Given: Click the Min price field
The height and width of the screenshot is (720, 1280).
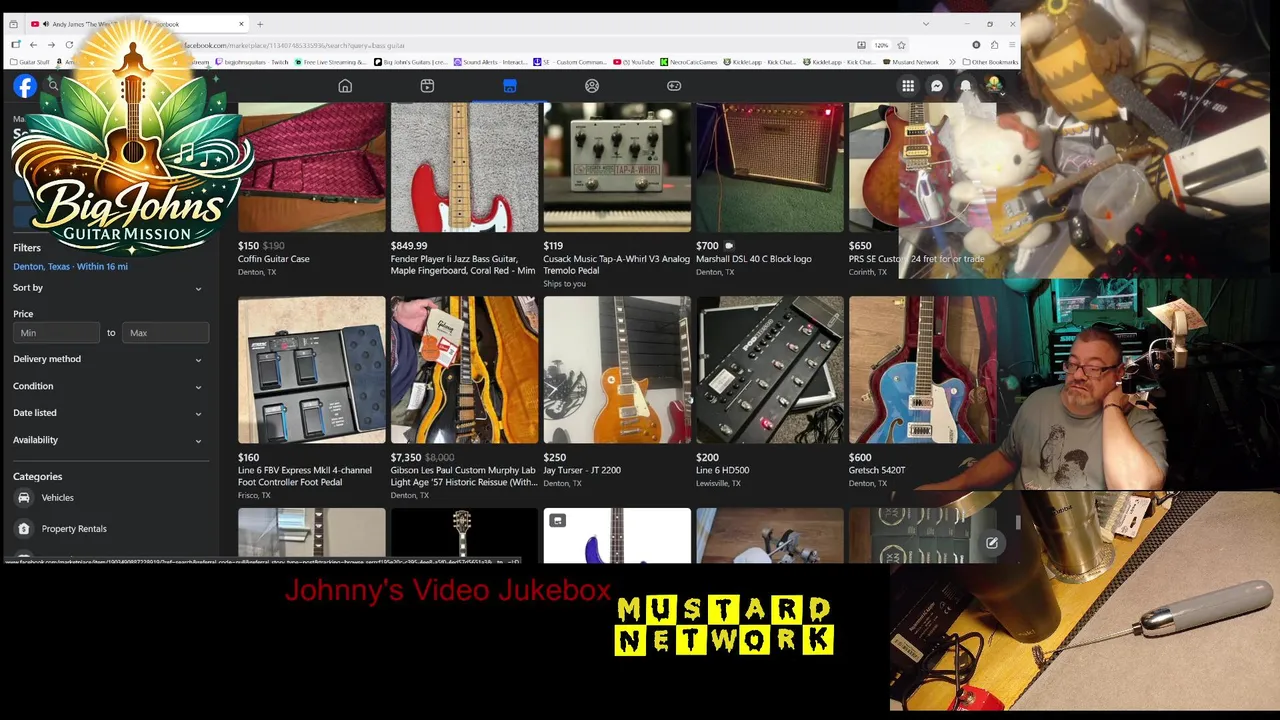Looking at the screenshot, I should [x=56, y=333].
